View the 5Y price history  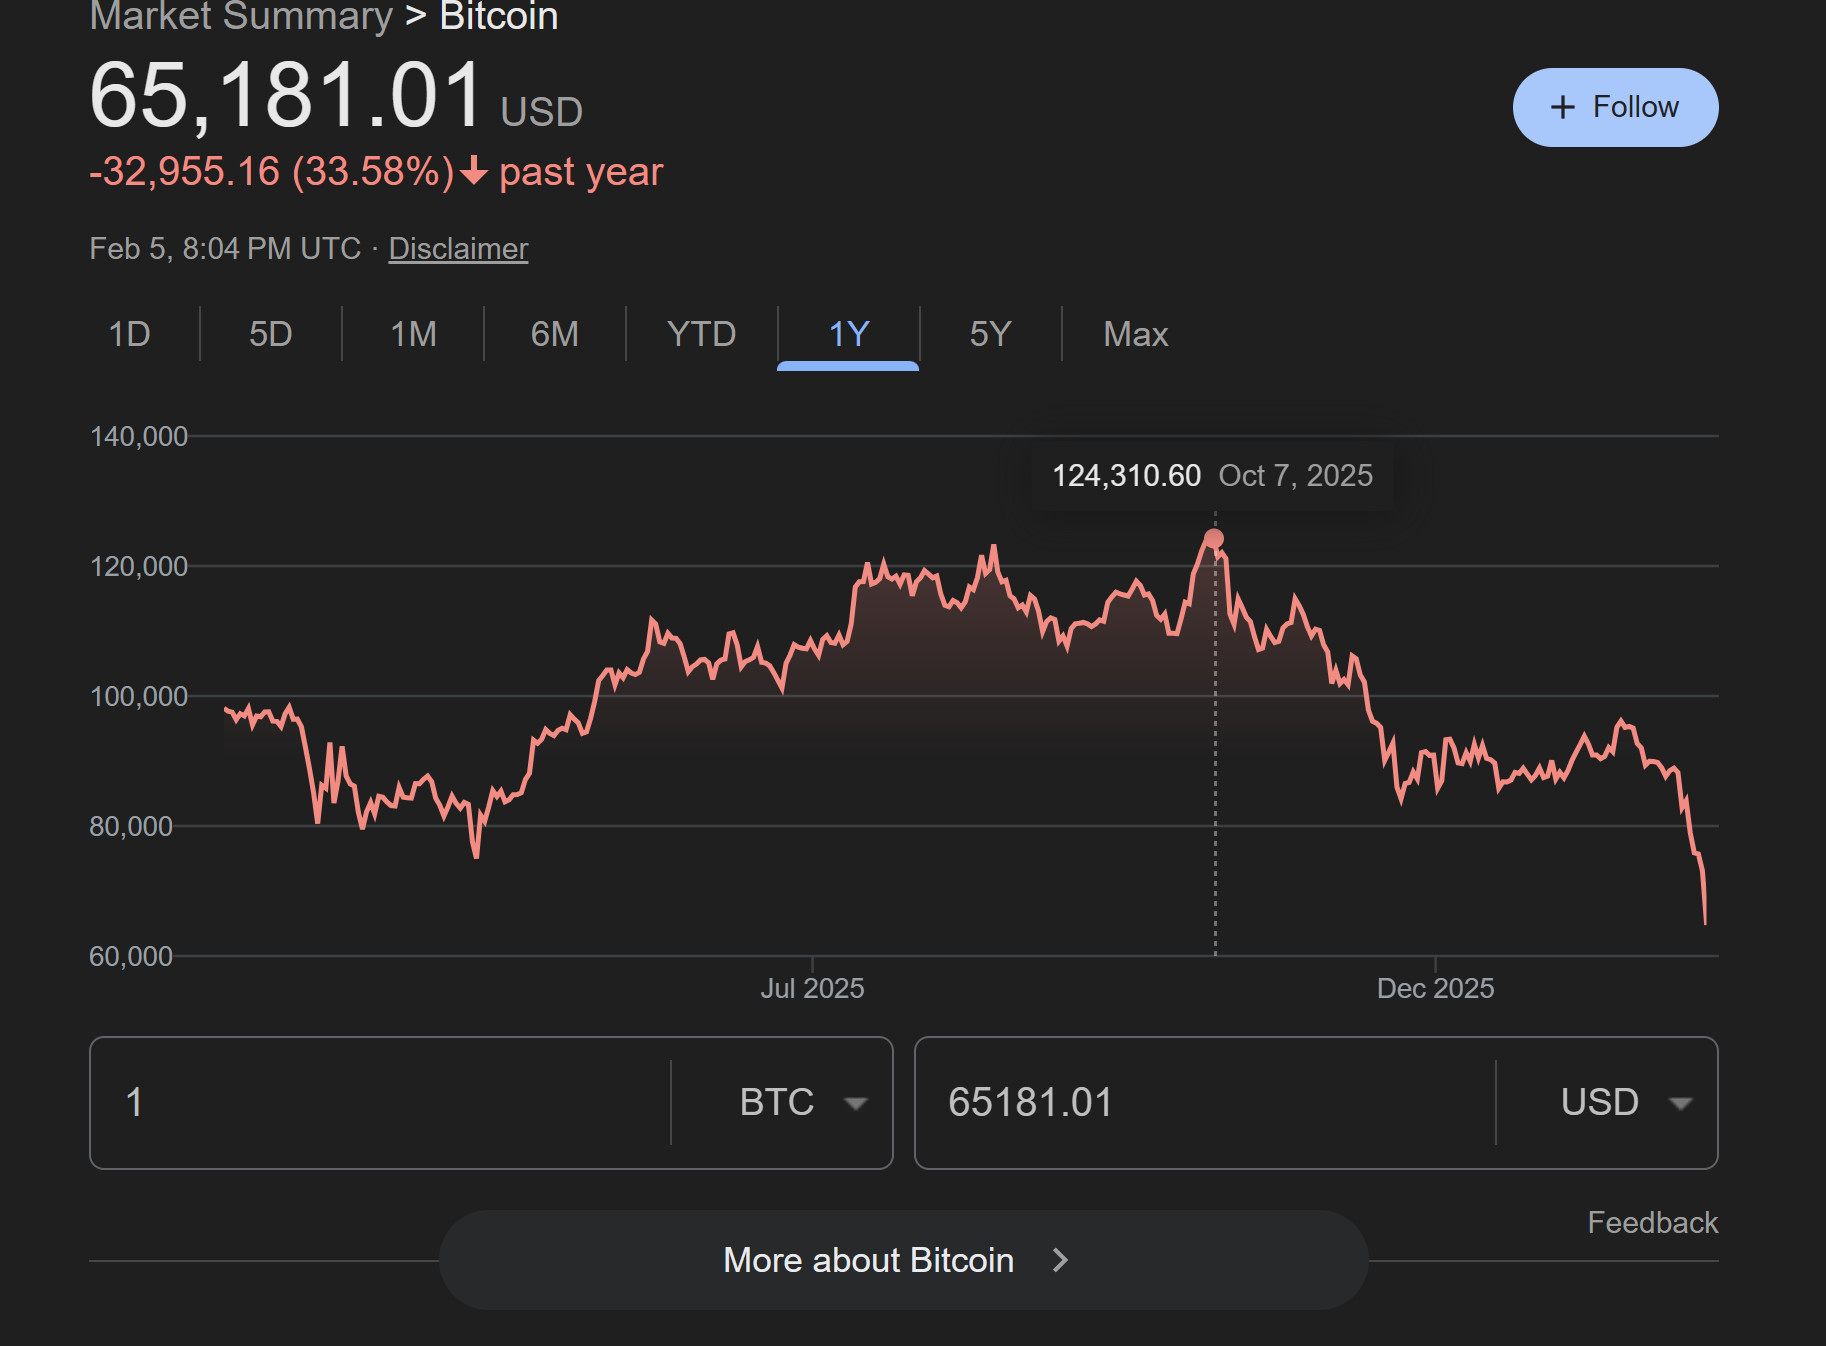point(990,334)
